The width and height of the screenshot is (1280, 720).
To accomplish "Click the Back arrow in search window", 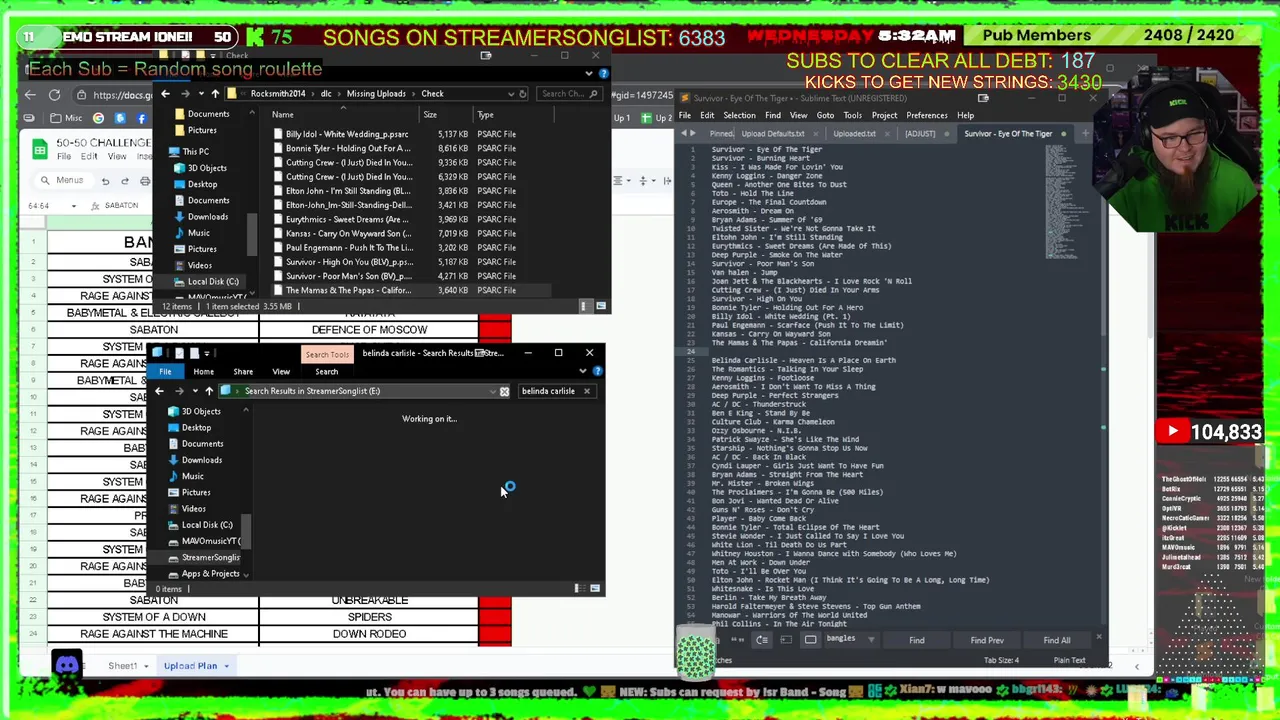I will (x=159, y=391).
